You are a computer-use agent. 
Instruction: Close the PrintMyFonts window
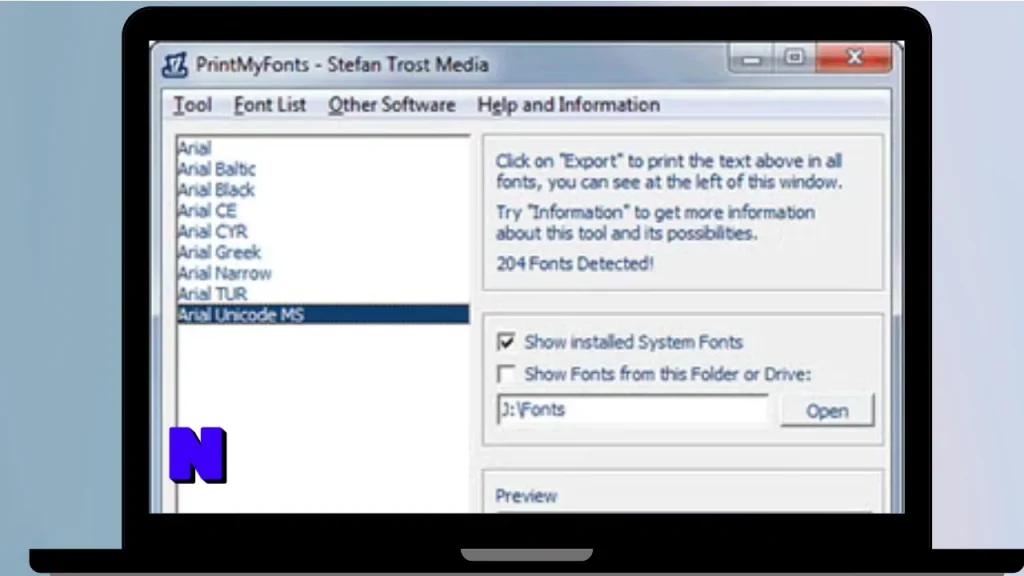854,58
